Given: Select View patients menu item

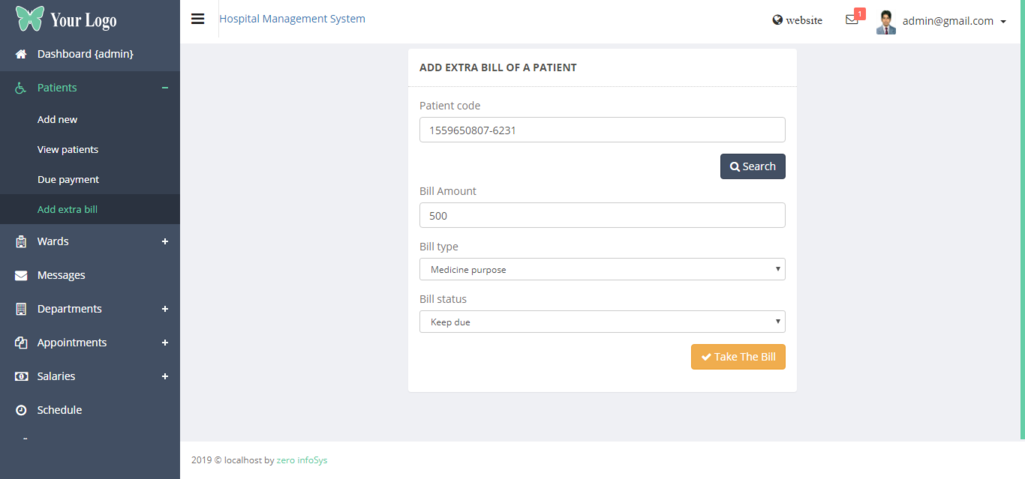Looking at the screenshot, I should click(x=68, y=149).
